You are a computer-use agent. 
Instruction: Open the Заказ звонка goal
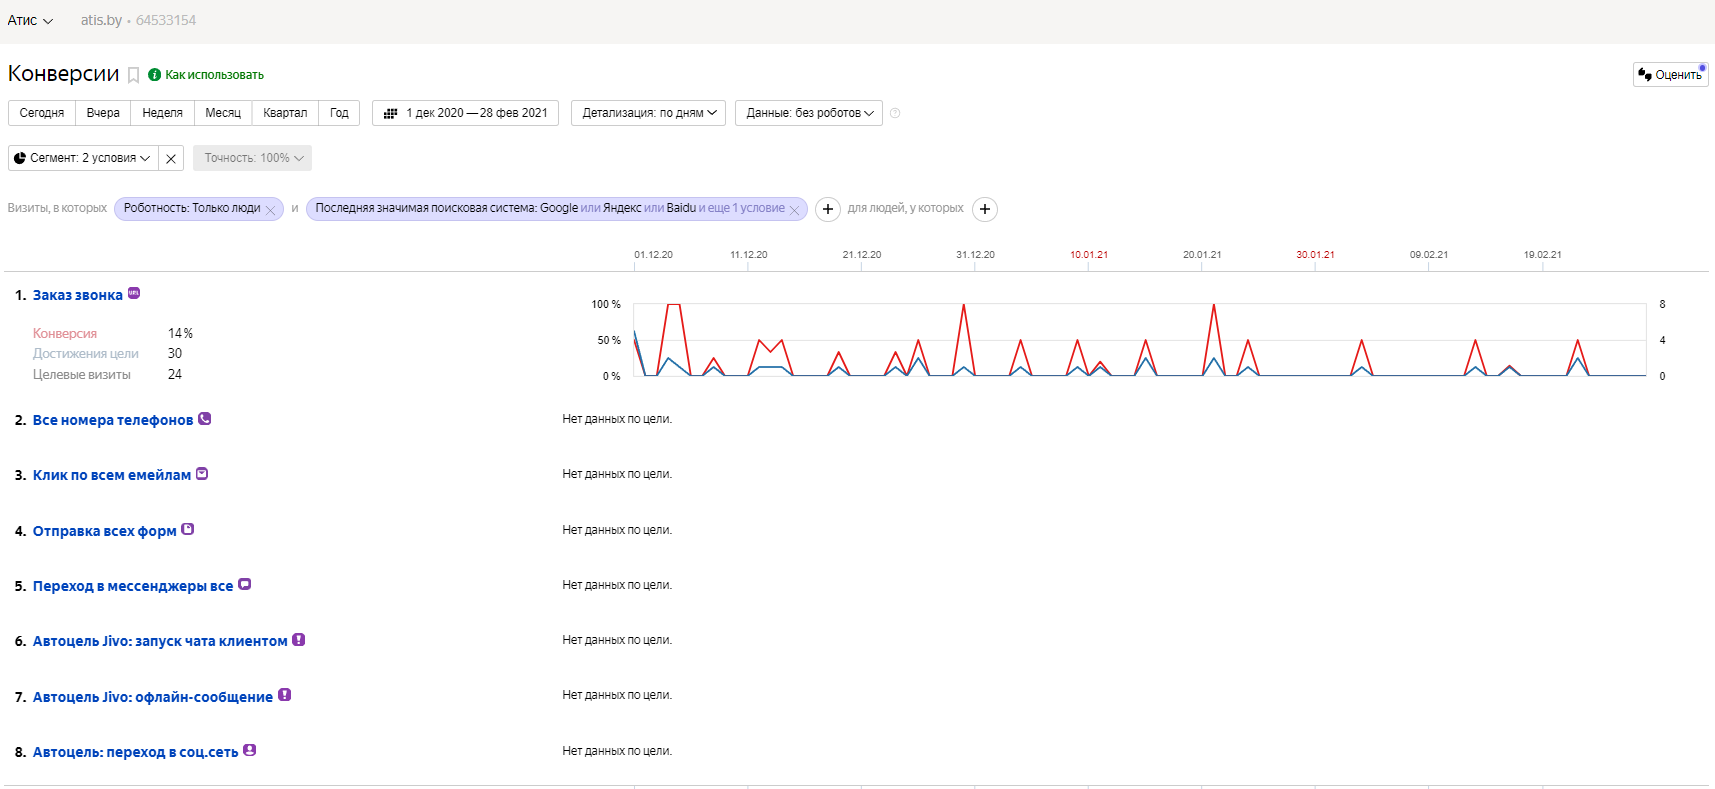coord(78,295)
